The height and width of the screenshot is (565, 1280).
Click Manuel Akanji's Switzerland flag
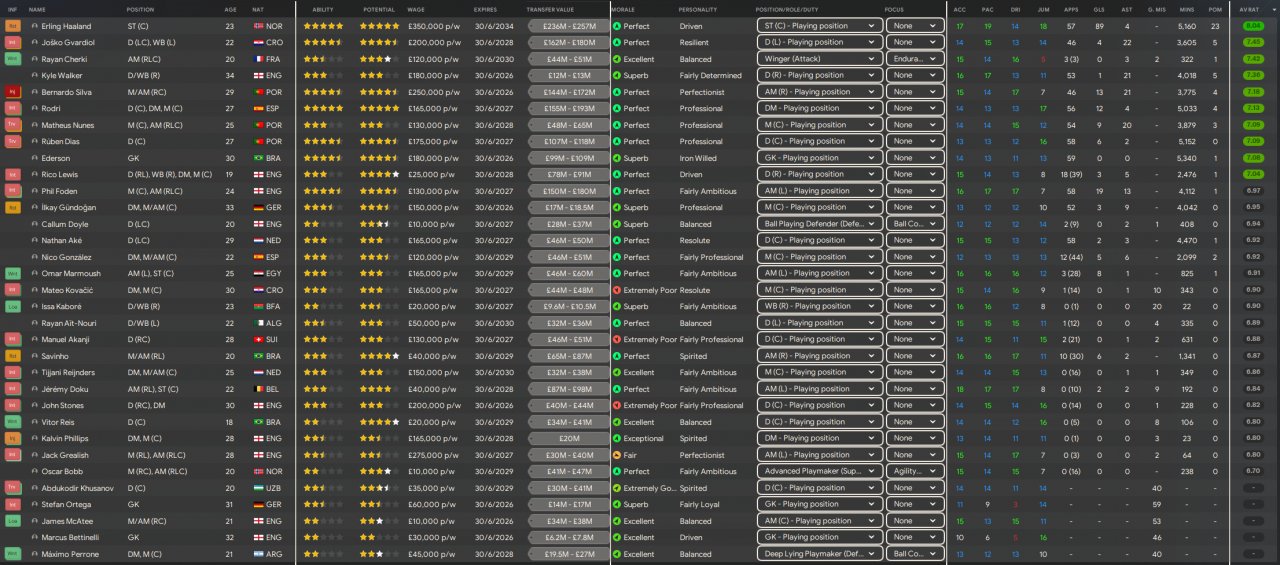(259, 340)
